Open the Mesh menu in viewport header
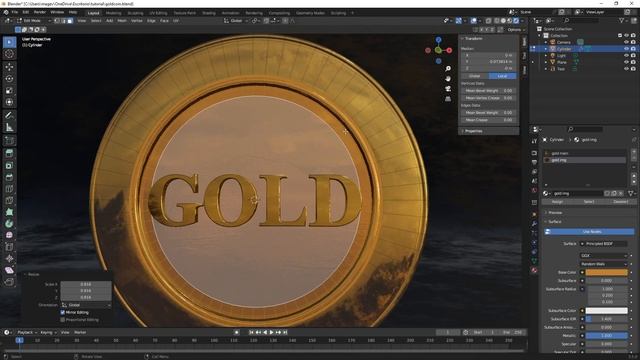The height and width of the screenshot is (360, 640). pos(122,20)
